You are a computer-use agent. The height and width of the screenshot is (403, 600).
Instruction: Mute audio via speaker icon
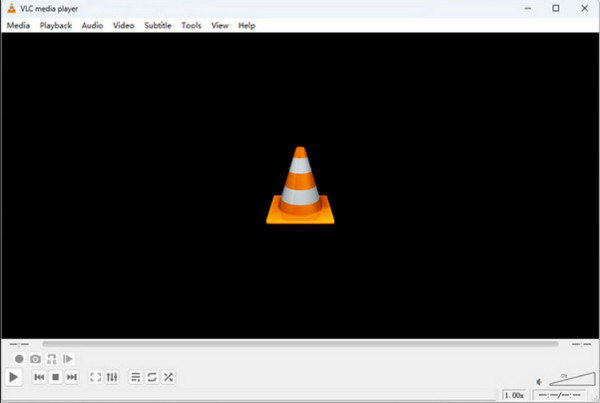click(x=539, y=382)
